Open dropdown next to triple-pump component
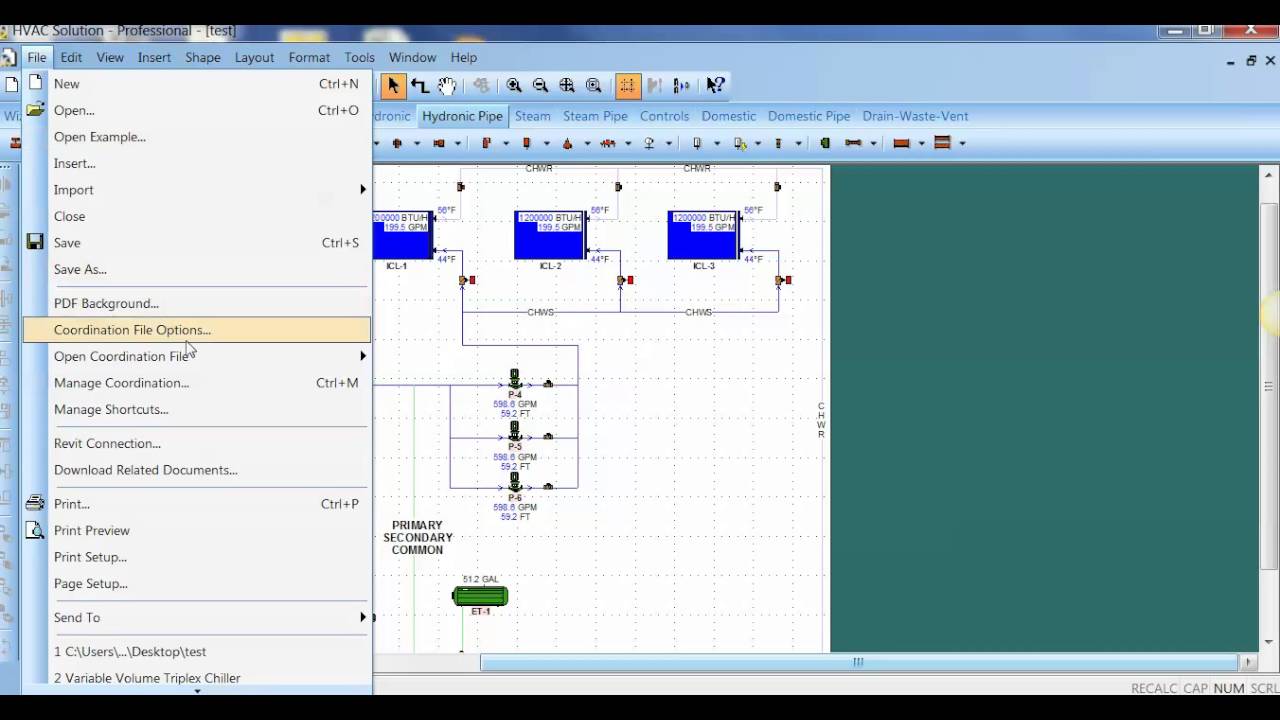Screen dimensions: 1280x720 click(628, 143)
